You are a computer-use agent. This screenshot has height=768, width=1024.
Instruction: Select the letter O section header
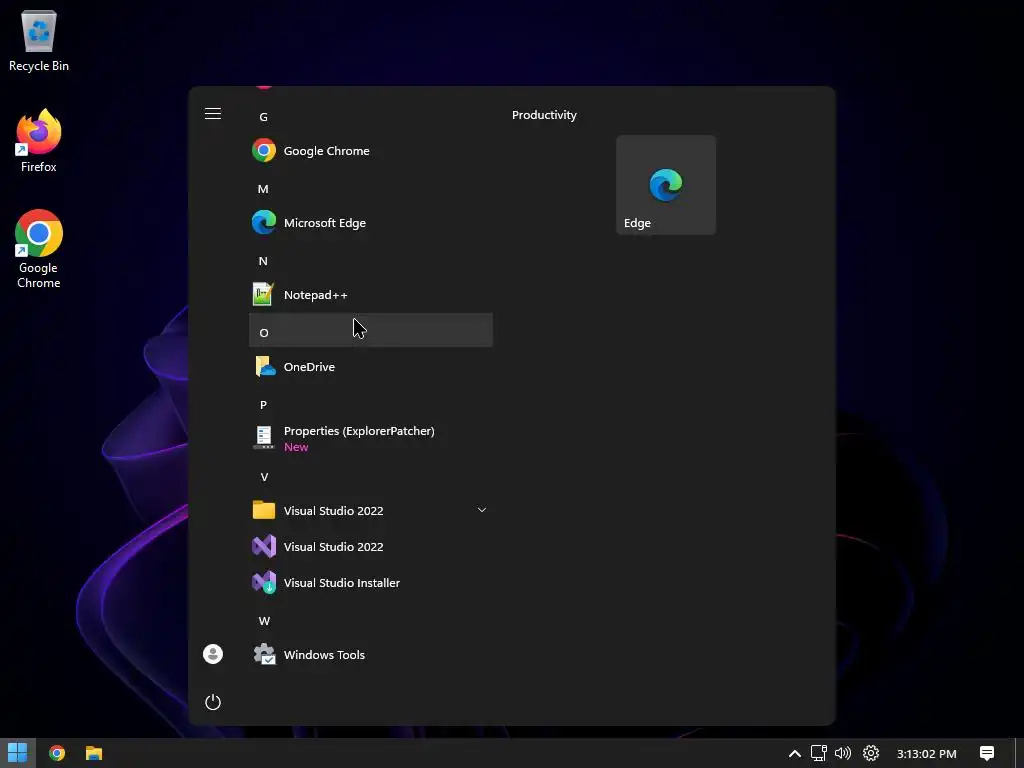pyautogui.click(x=371, y=330)
